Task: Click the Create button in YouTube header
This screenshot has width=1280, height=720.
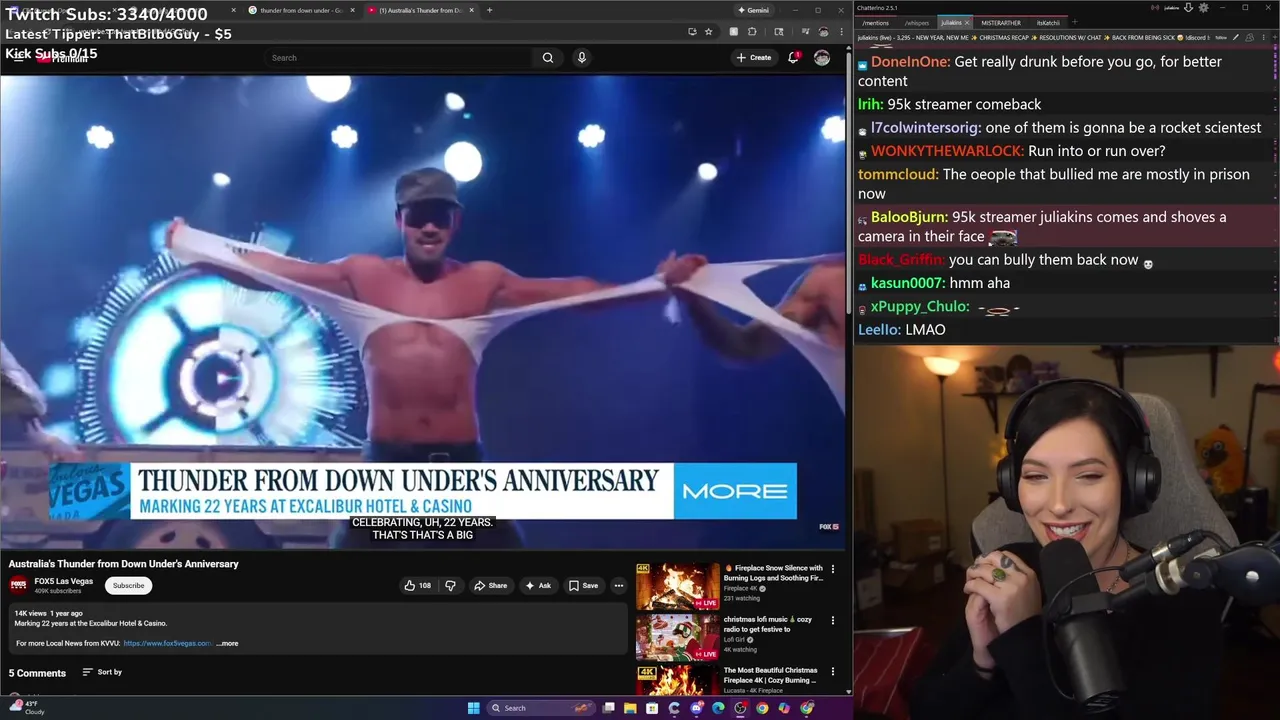Action: click(754, 57)
